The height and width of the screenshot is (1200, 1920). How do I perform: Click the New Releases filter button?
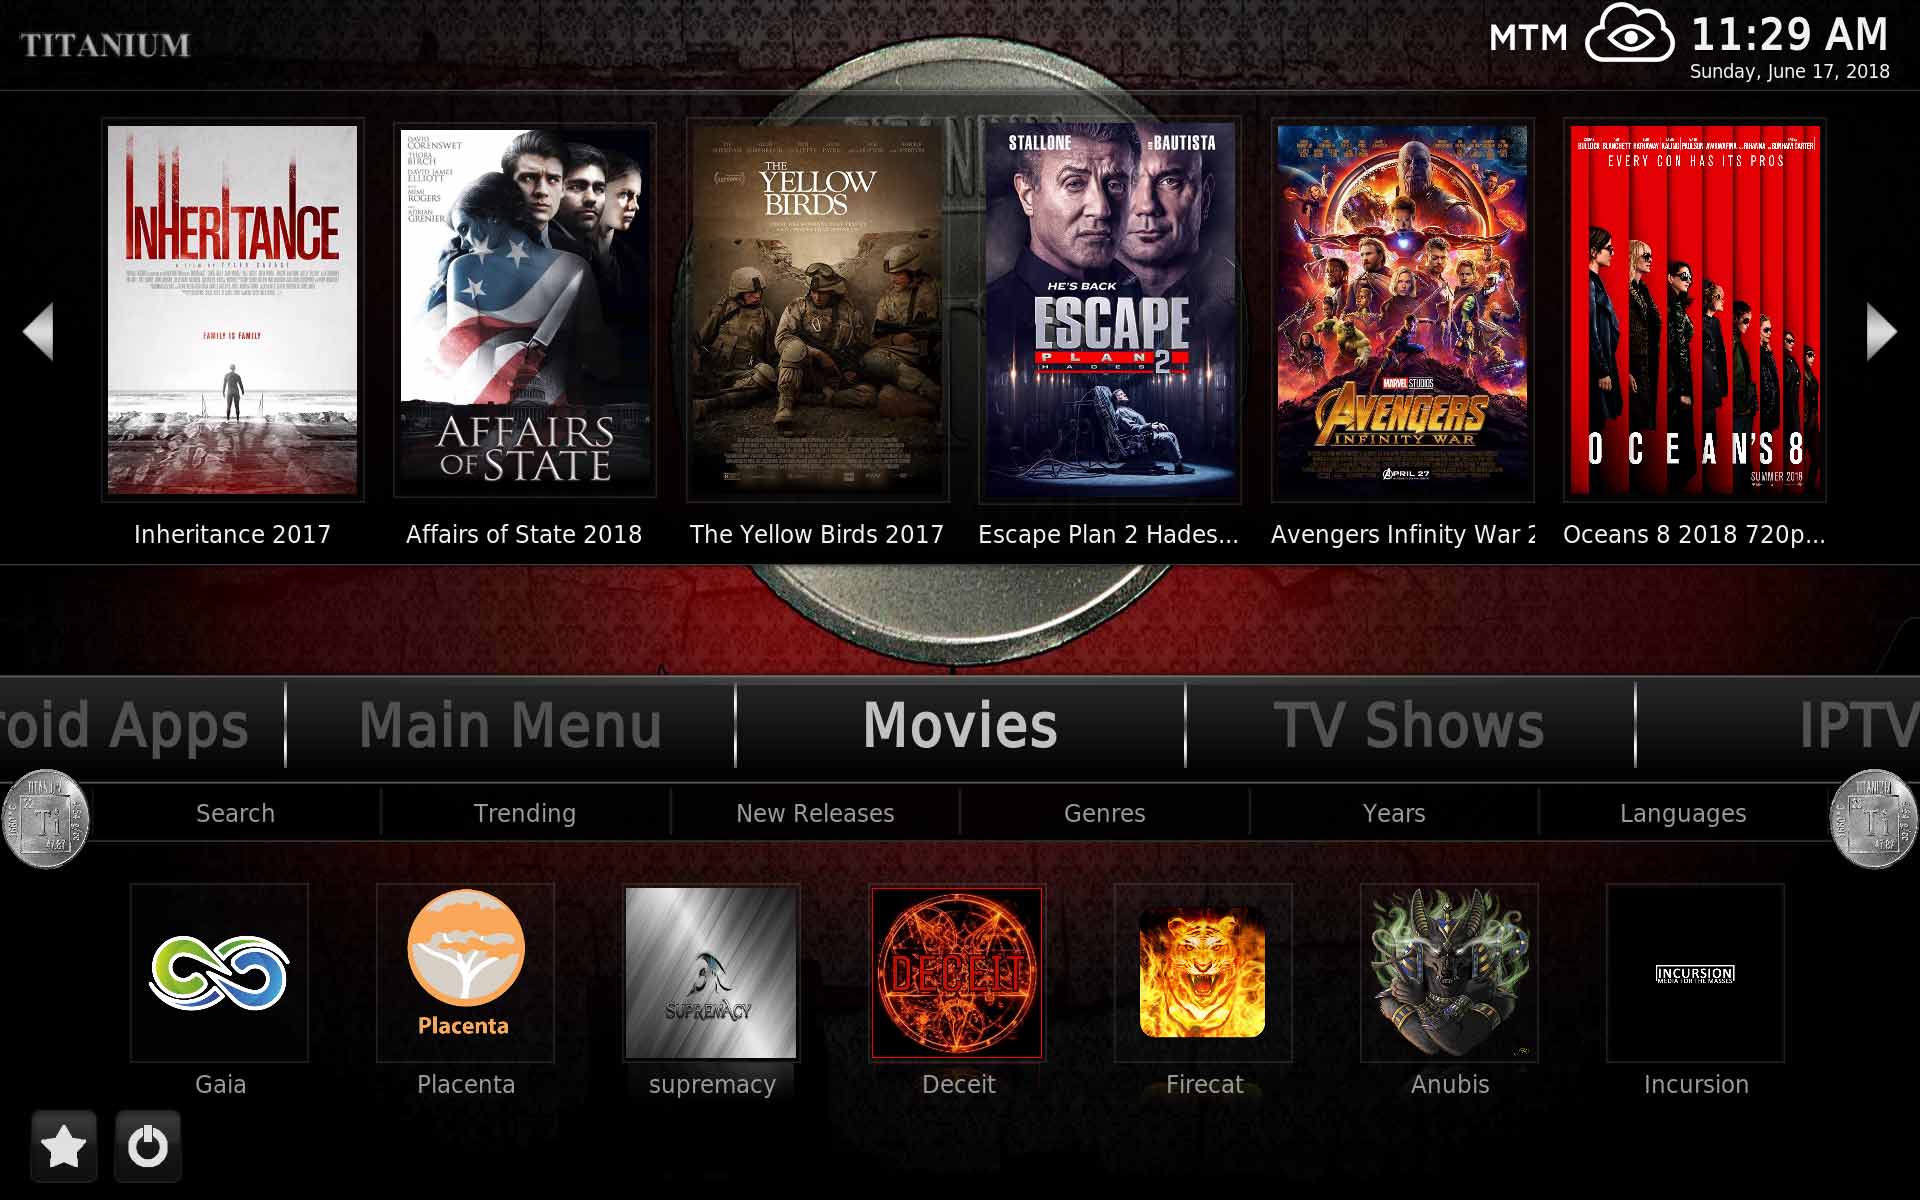coord(816,813)
